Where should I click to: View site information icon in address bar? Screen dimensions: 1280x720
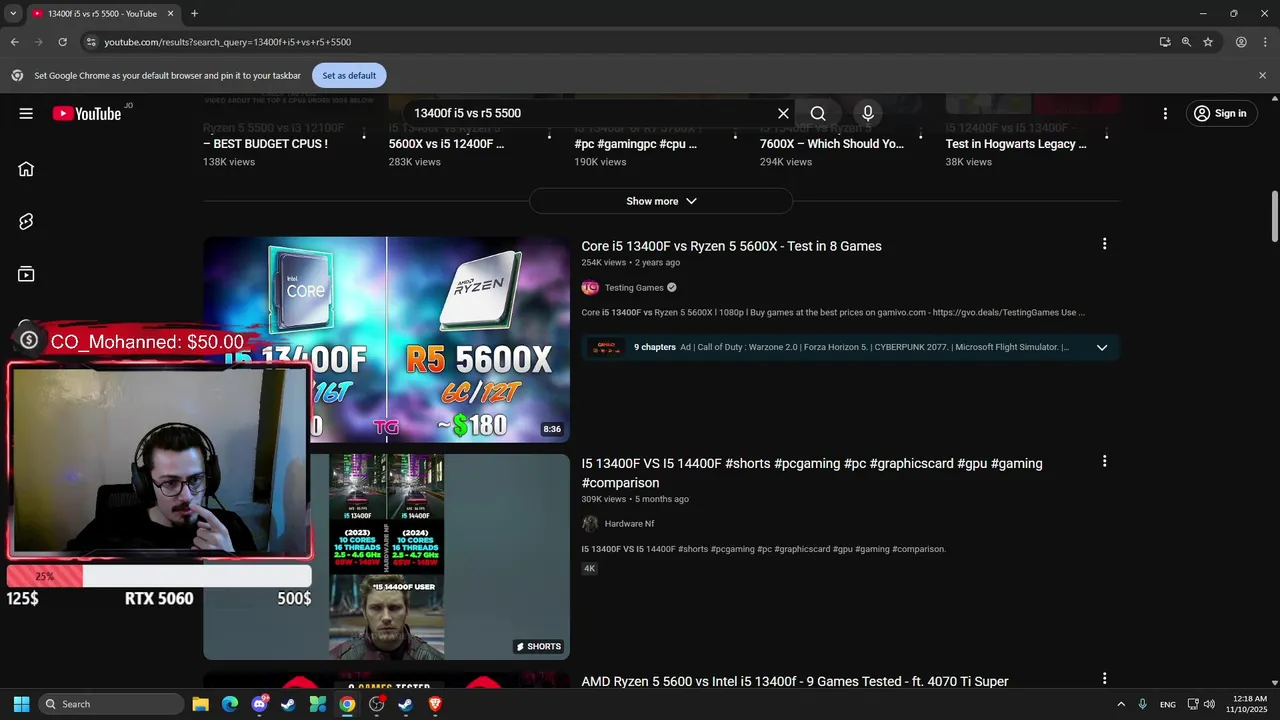(91, 42)
